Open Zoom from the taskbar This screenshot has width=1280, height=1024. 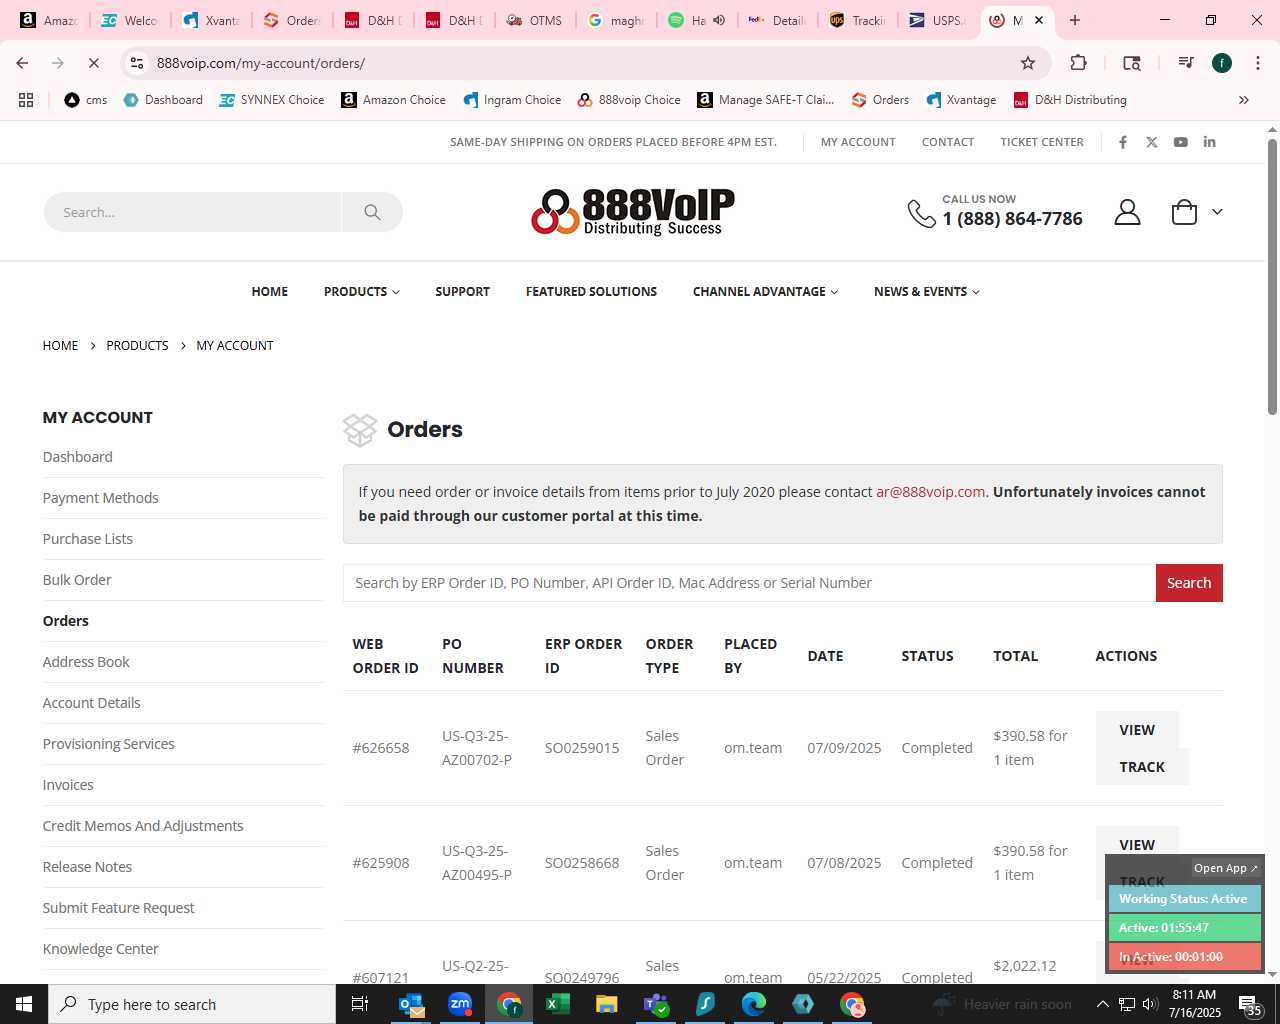pyautogui.click(x=460, y=1004)
